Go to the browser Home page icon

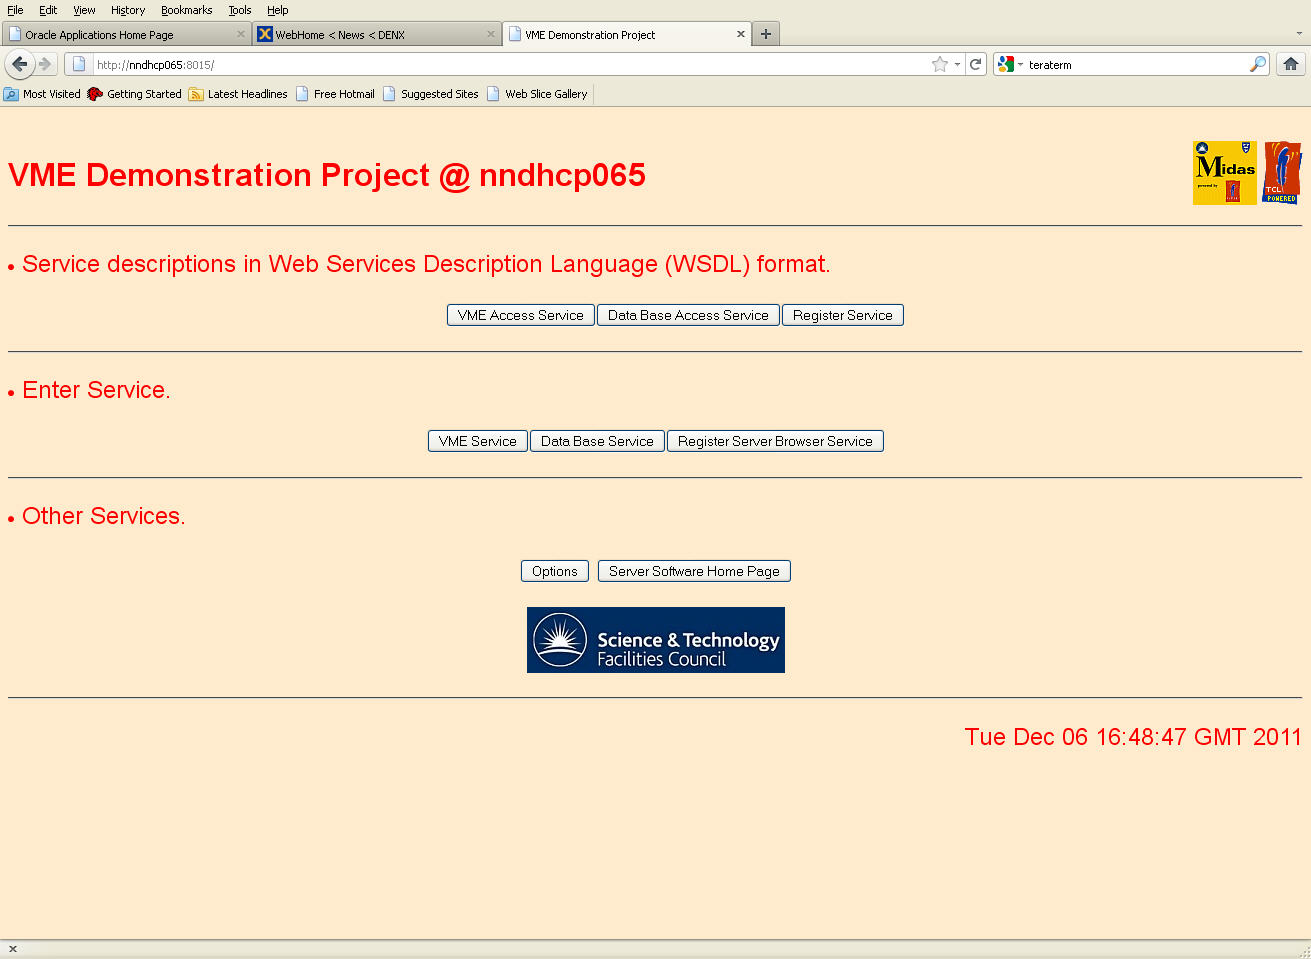point(1291,64)
